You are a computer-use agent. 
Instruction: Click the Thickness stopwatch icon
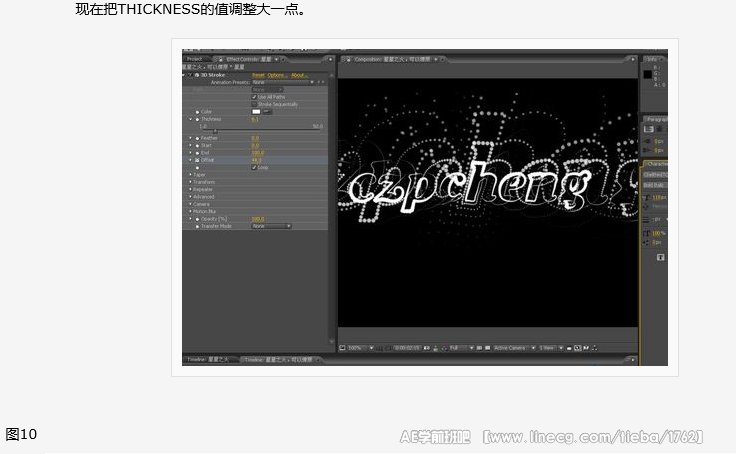coord(197,118)
